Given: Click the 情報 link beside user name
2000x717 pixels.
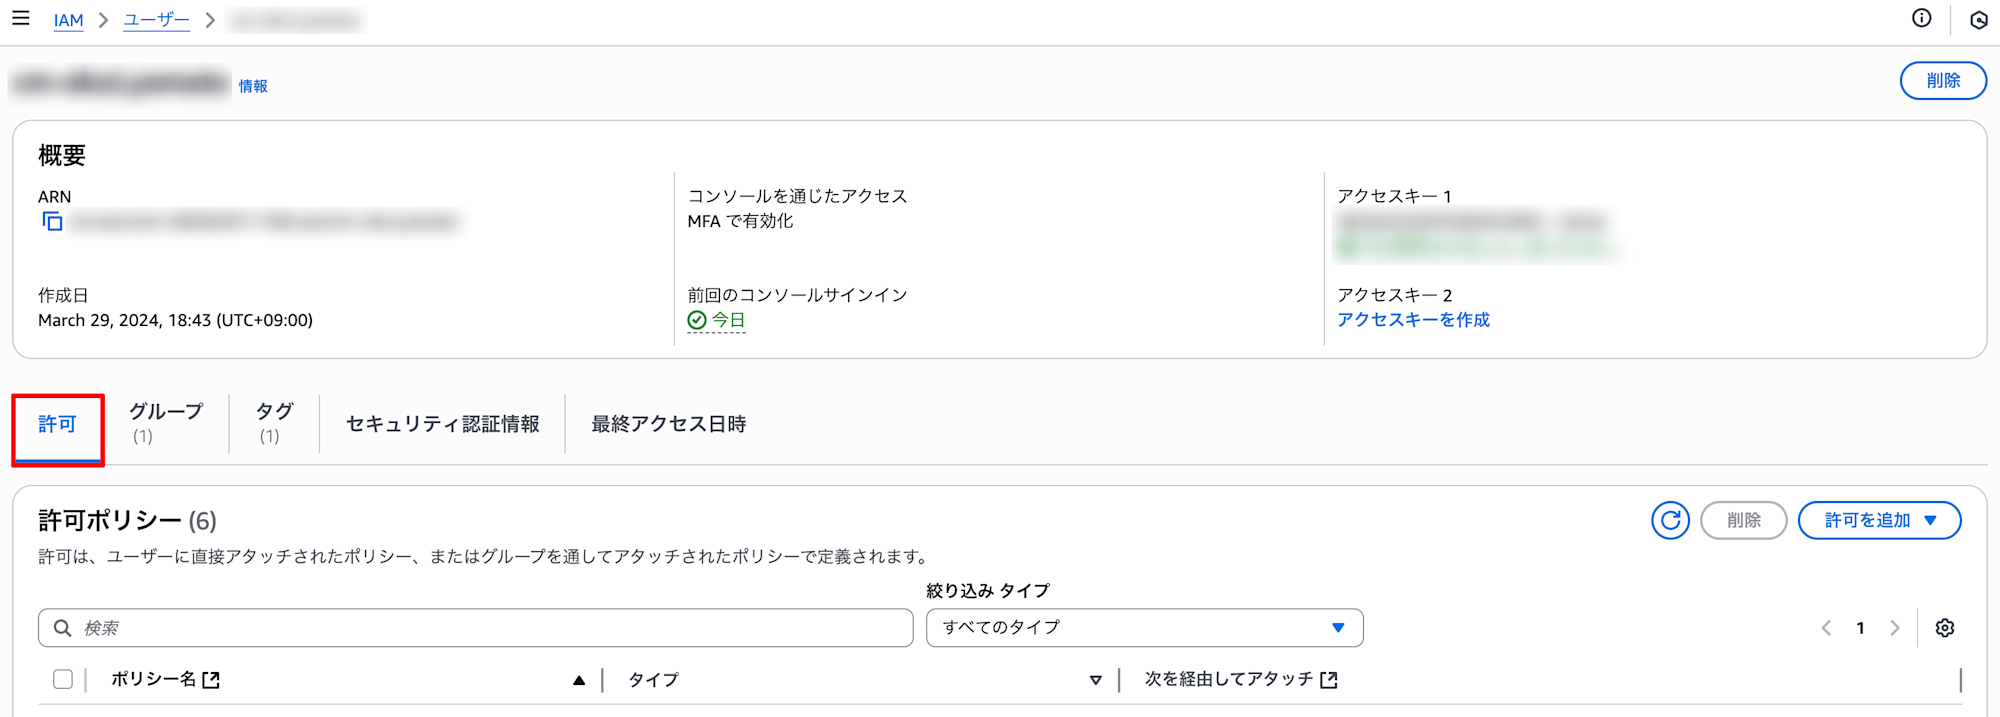Looking at the screenshot, I should point(253,86).
